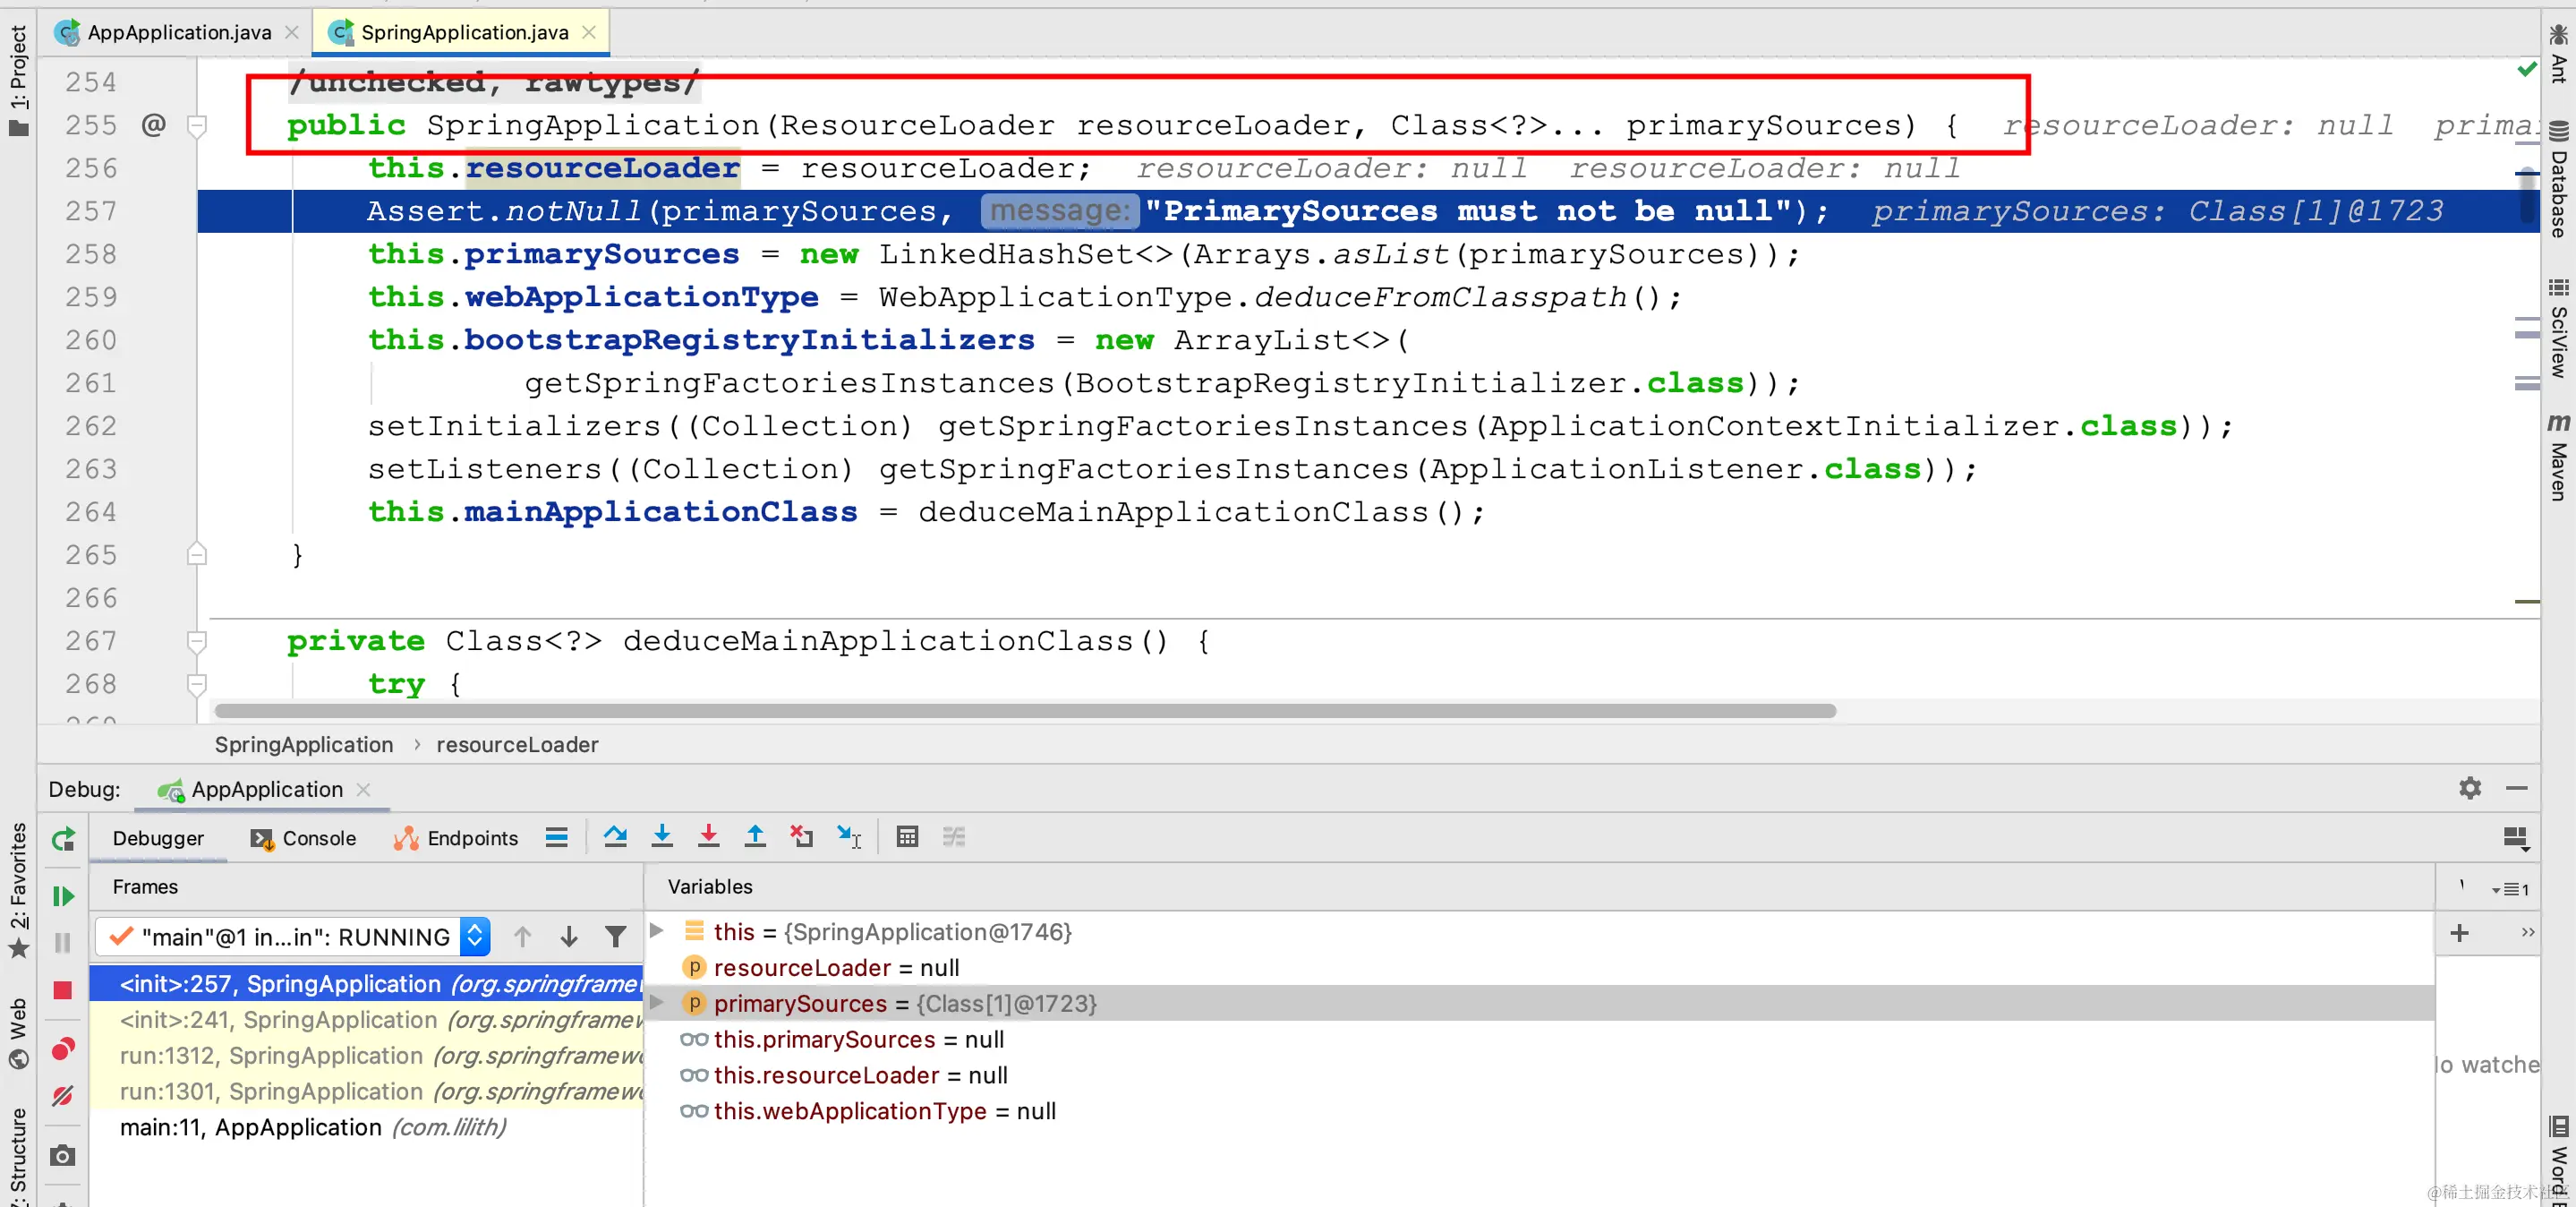Stop the debug session with red square
Image resolution: width=2576 pixels, height=1207 pixels.
click(x=63, y=990)
